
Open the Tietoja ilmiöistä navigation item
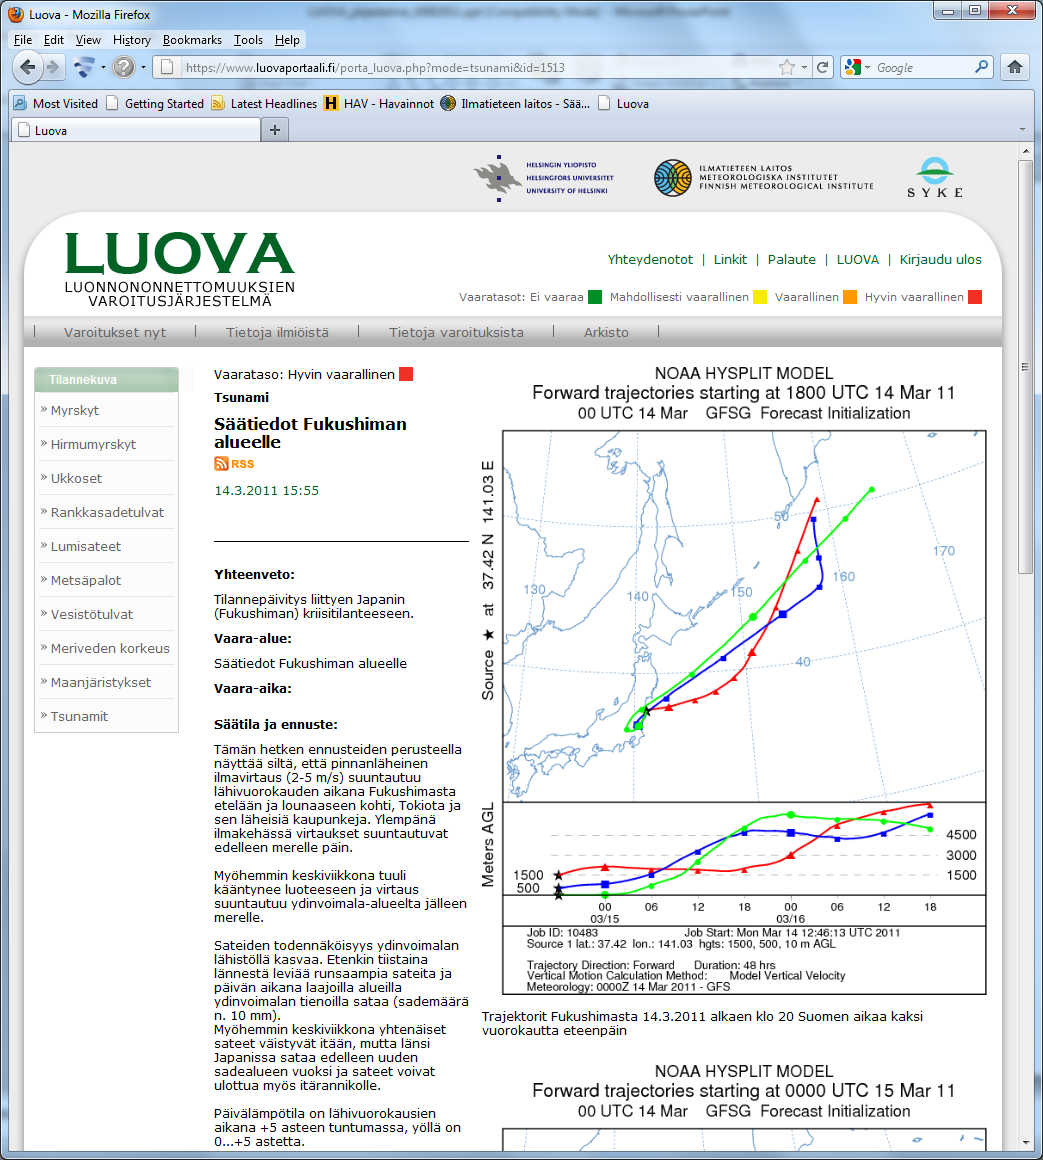click(277, 332)
